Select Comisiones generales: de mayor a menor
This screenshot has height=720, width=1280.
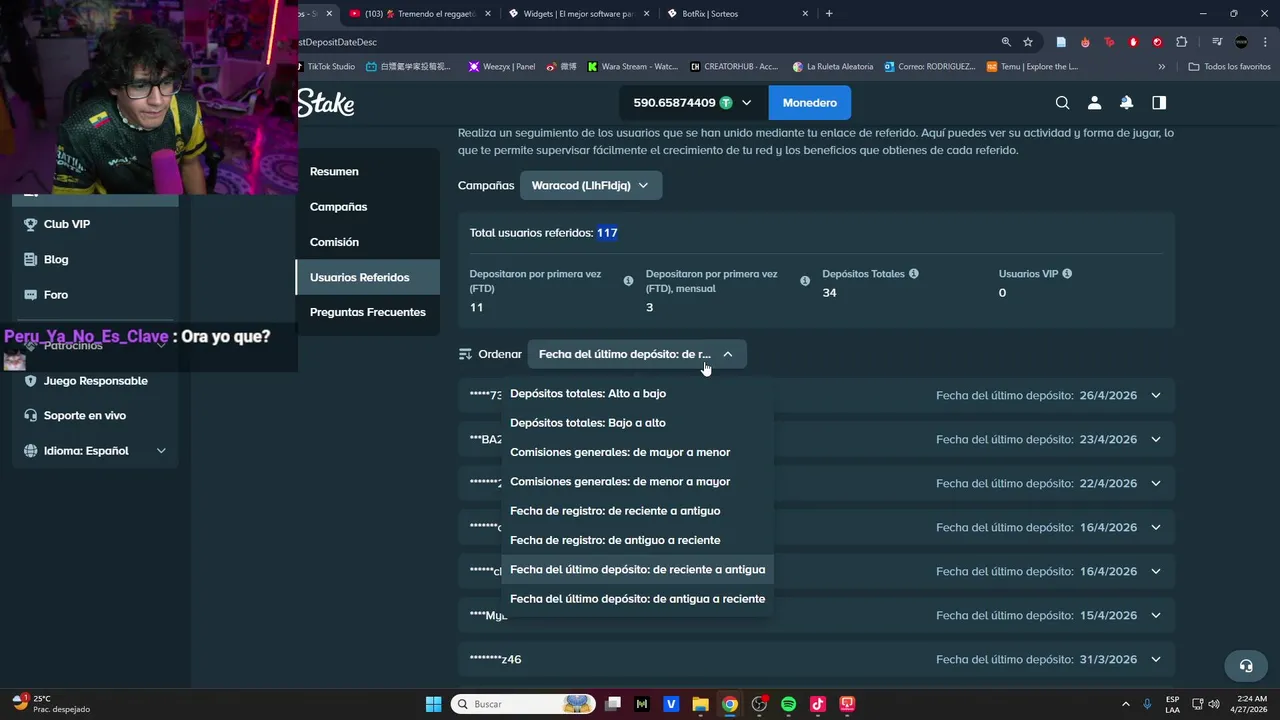[x=637, y=452]
